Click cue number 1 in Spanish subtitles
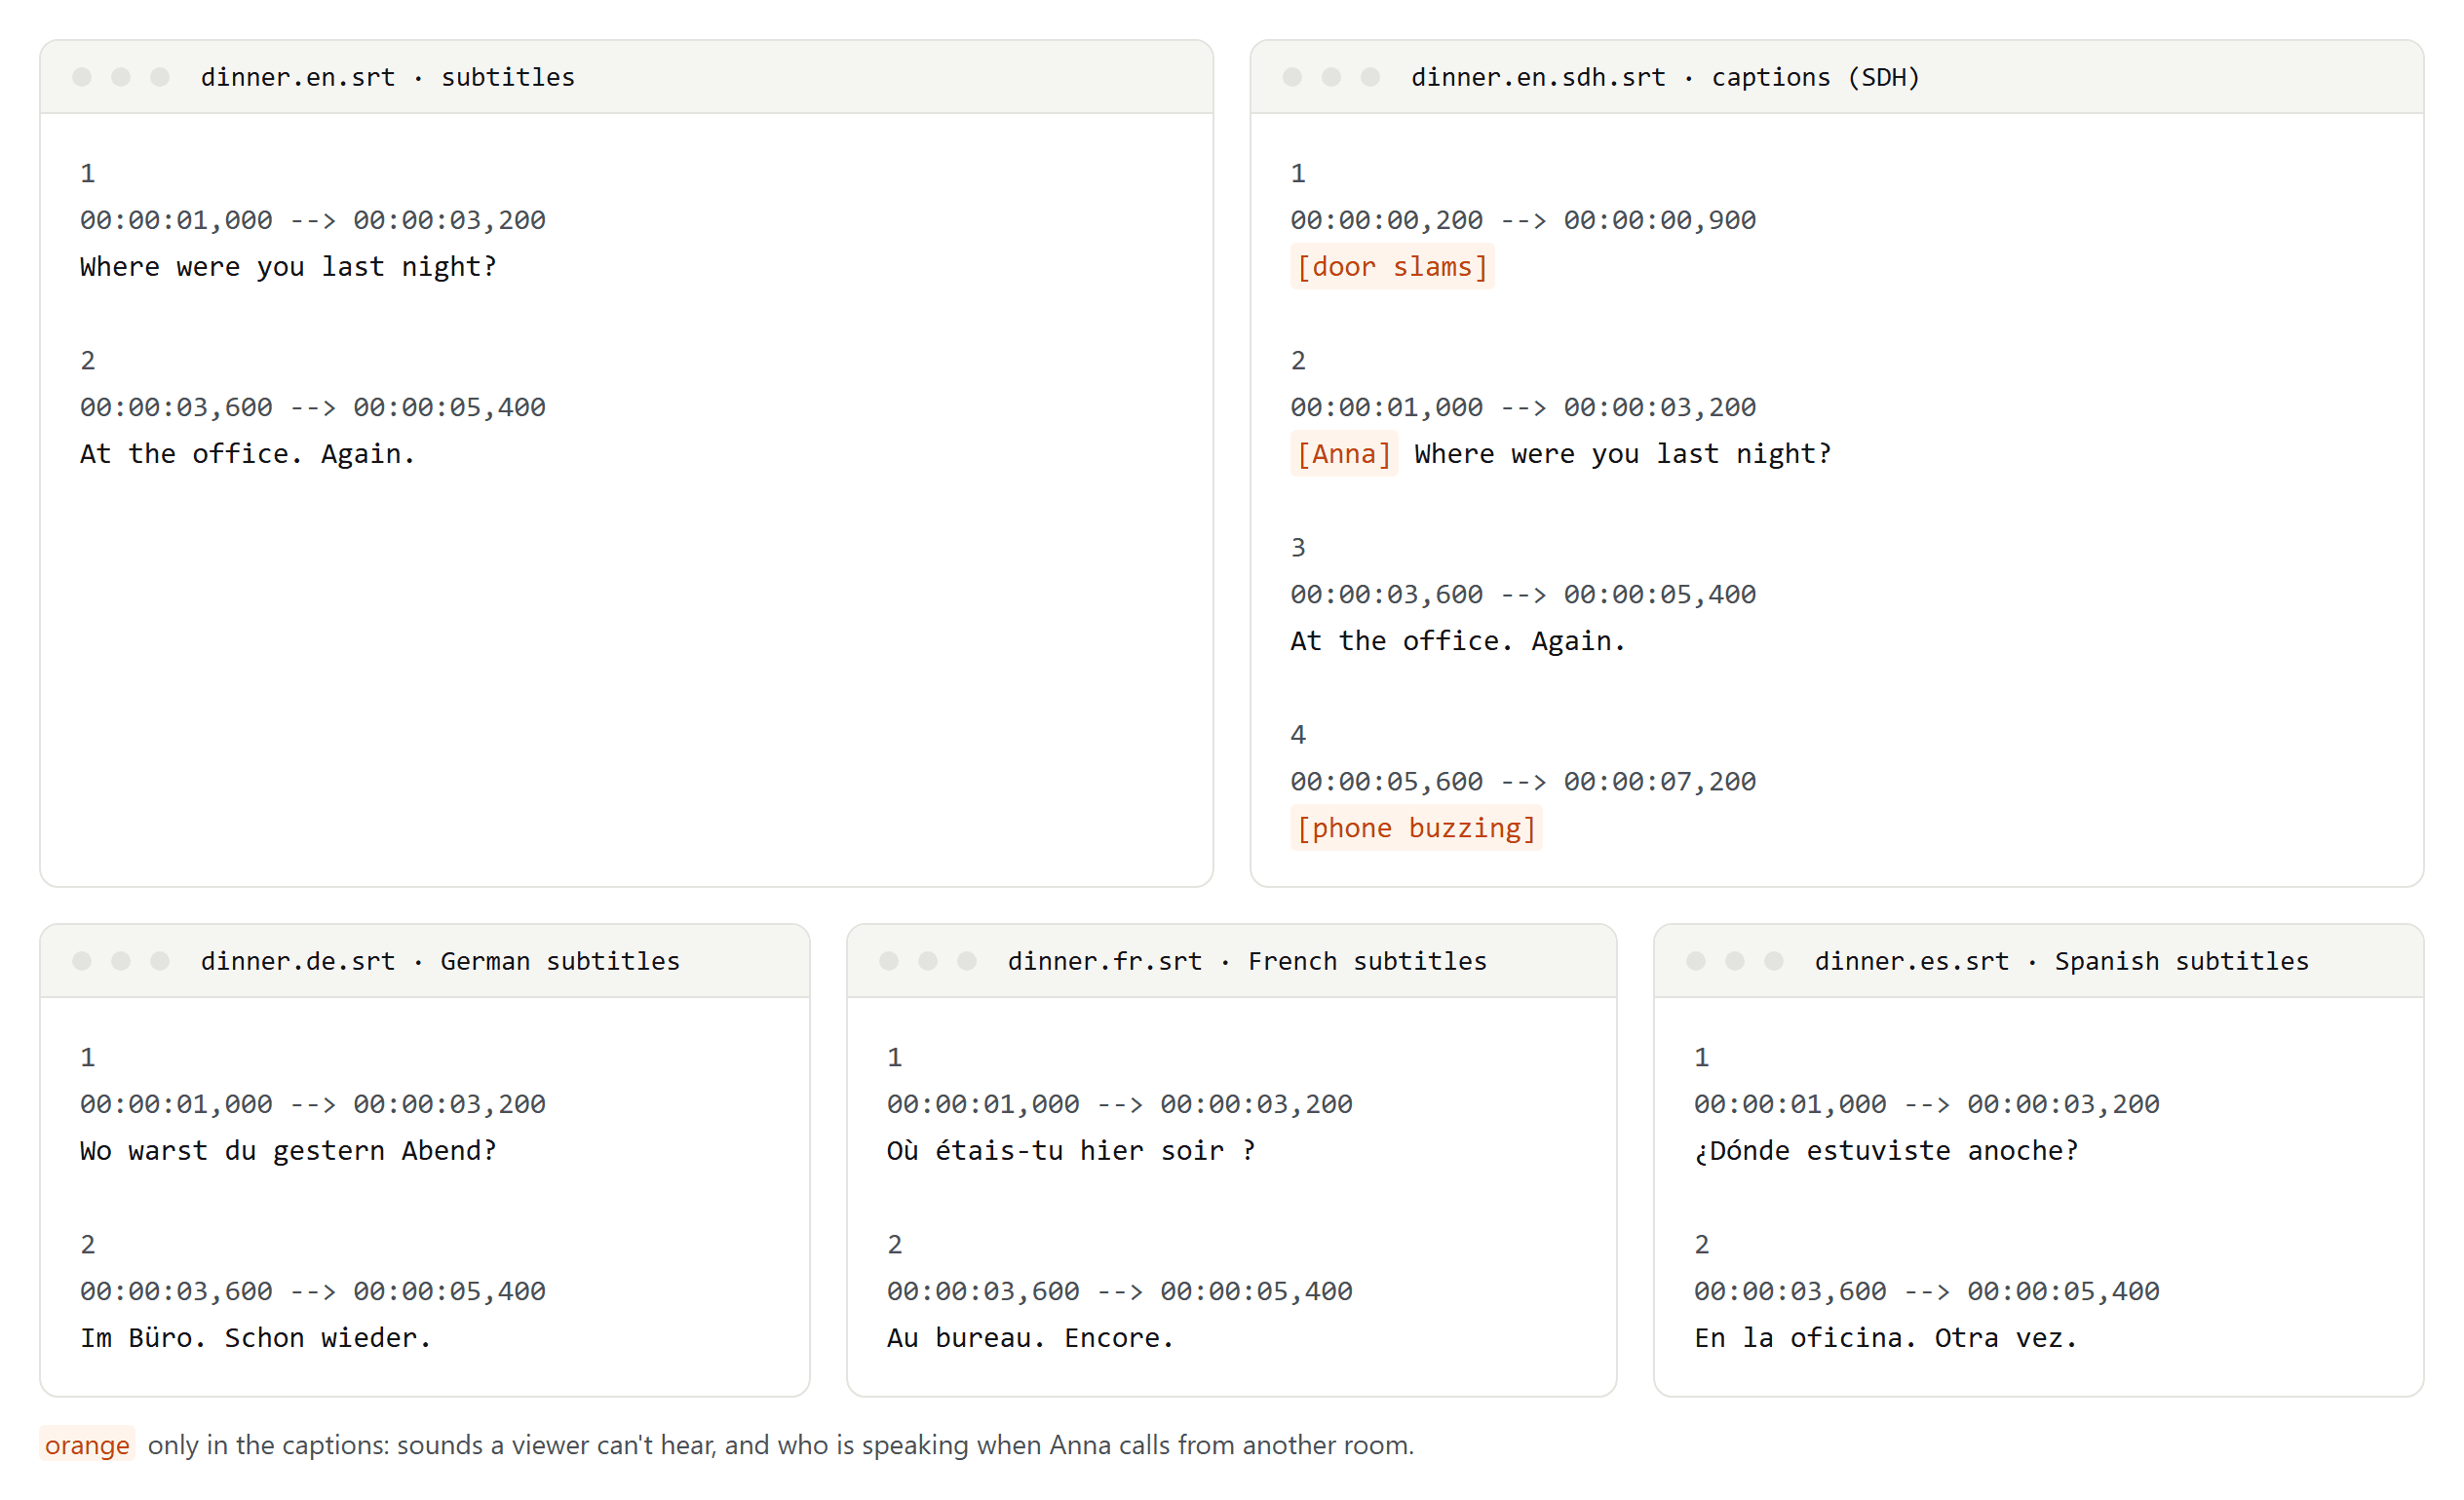Screen dimensions: 2464x1500 [x=1702, y=1057]
